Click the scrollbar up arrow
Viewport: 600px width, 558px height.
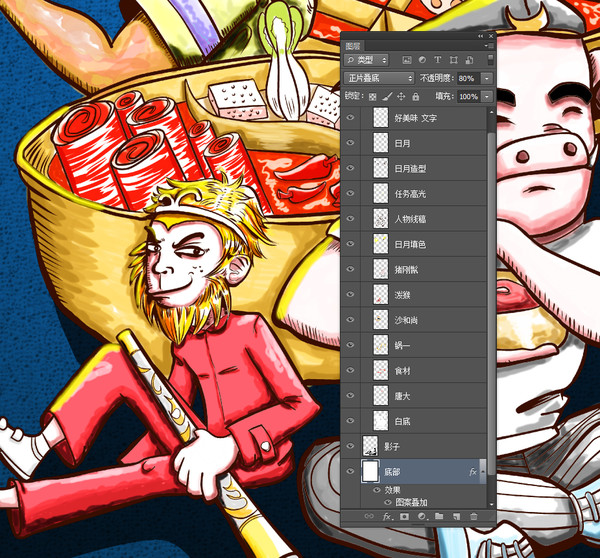[x=491, y=112]
